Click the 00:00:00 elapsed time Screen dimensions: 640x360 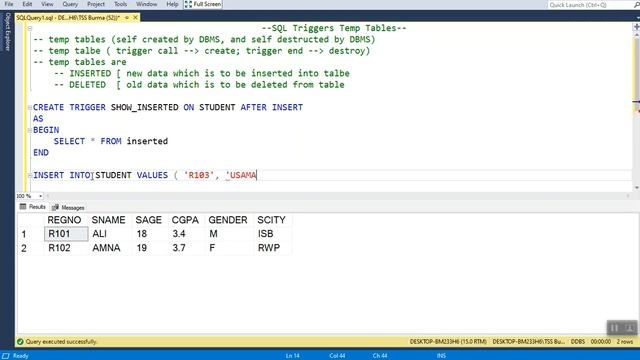(x=600, y=342)
